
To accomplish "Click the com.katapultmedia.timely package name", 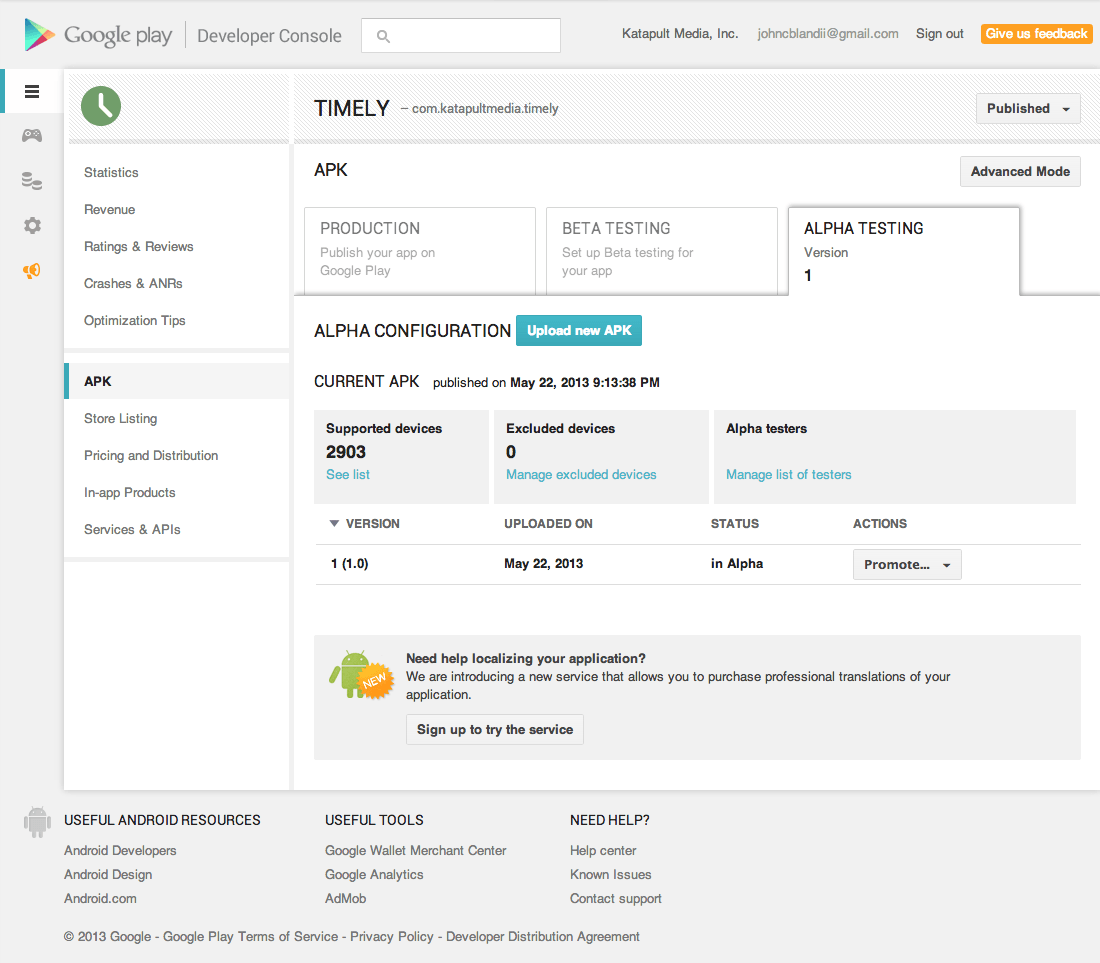I will (485, 109).
